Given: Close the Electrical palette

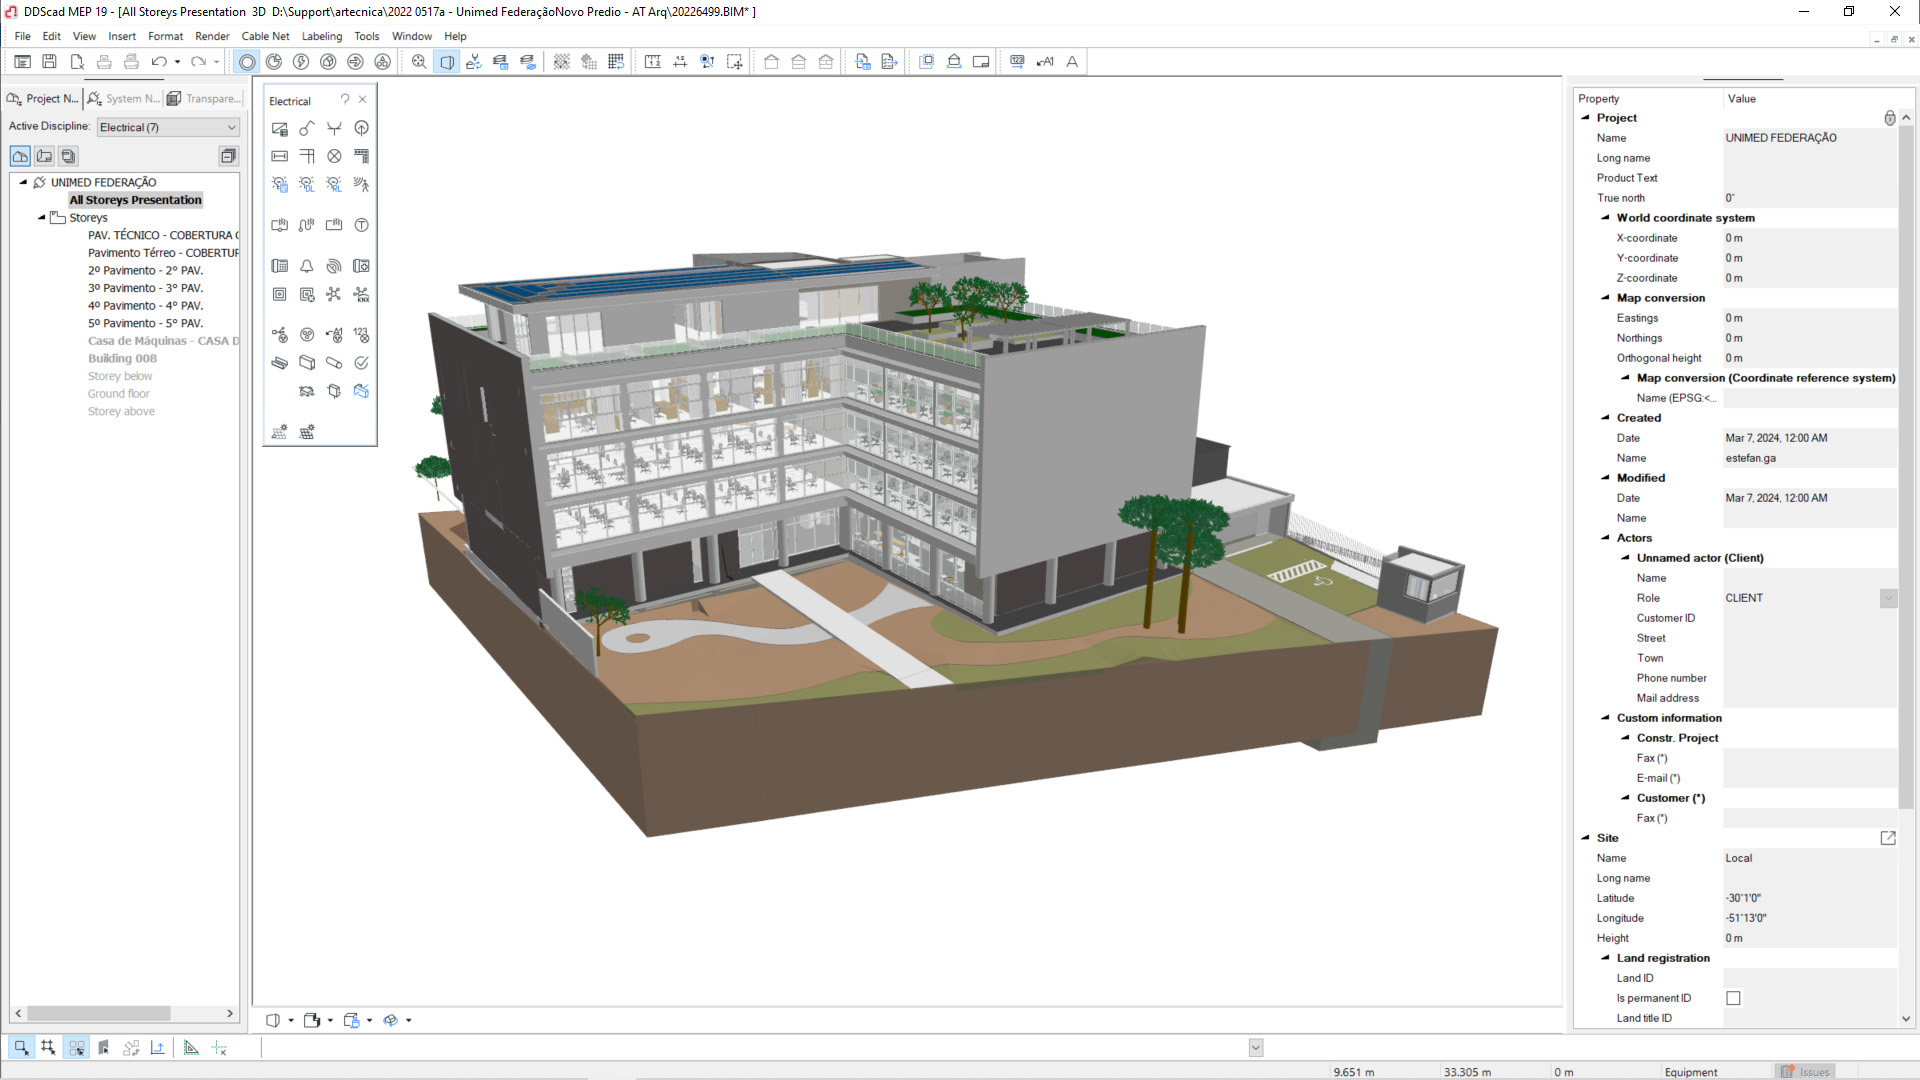Looking at the screenshot, I should pyautogui.click(x=363, y=100).
